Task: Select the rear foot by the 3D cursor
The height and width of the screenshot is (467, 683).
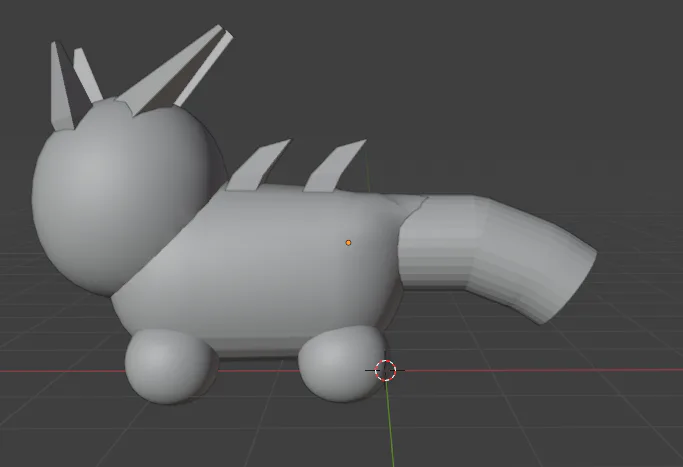Action: (342, 364)
